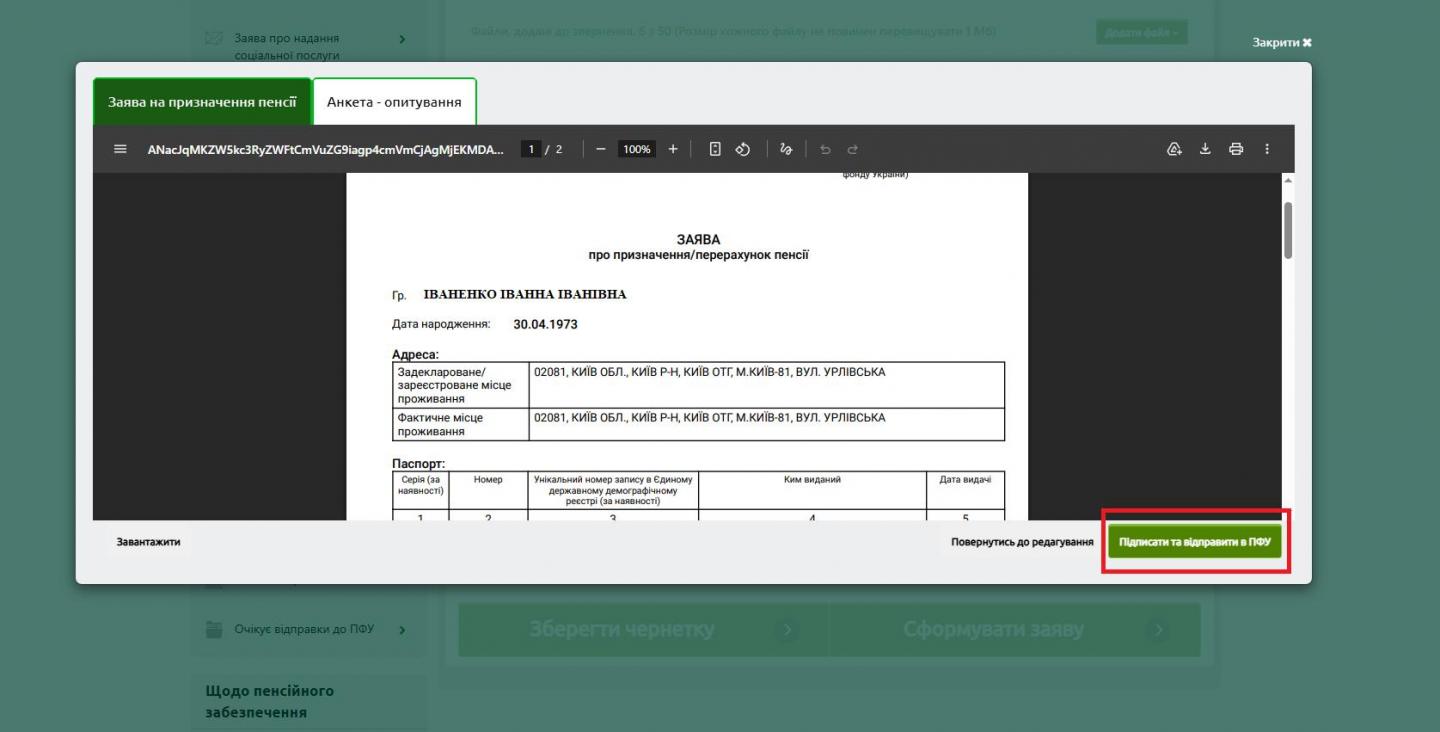Zoom out the PDF document

(601, 149)
